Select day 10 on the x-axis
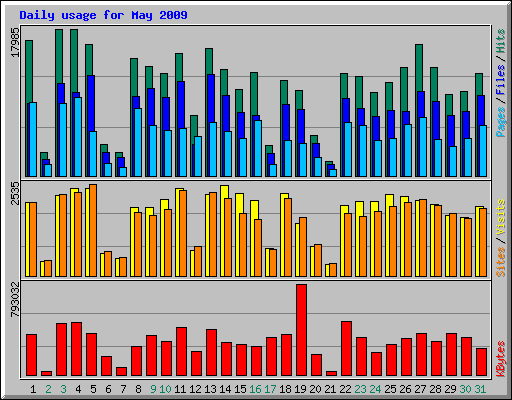The height and width of the screenshot is (400, 512). click(x=165, y=389)
